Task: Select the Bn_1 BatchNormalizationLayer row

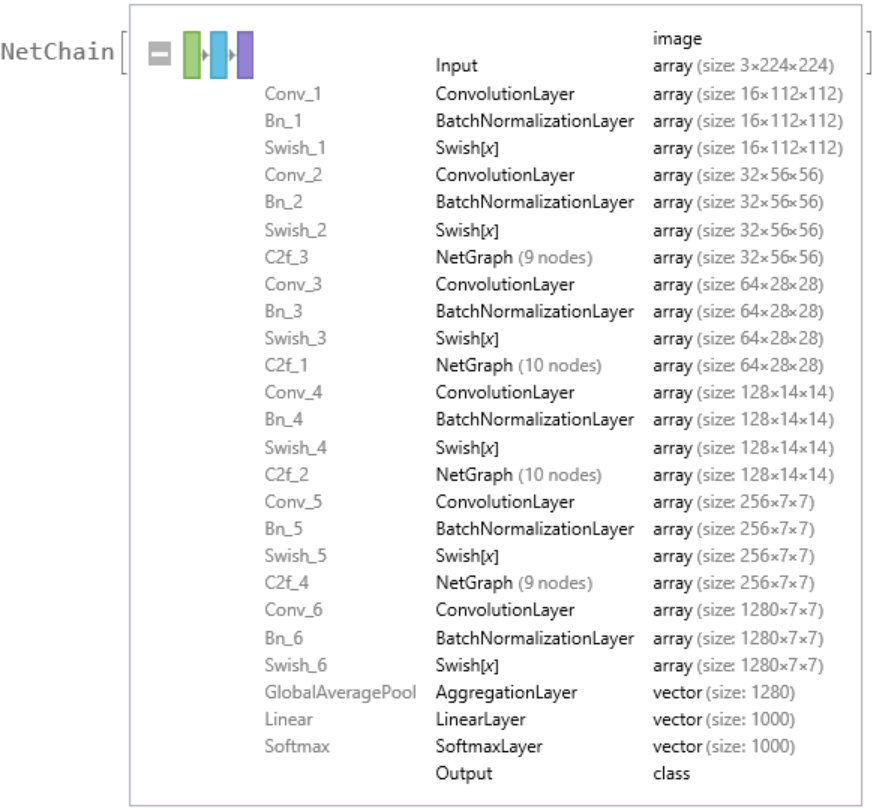Action: pyautogui.click(x=534, y=121)
